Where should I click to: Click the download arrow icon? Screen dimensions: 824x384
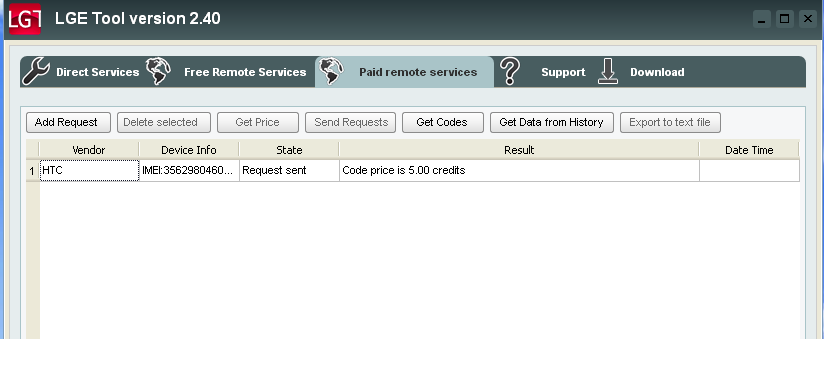(607, 71)
